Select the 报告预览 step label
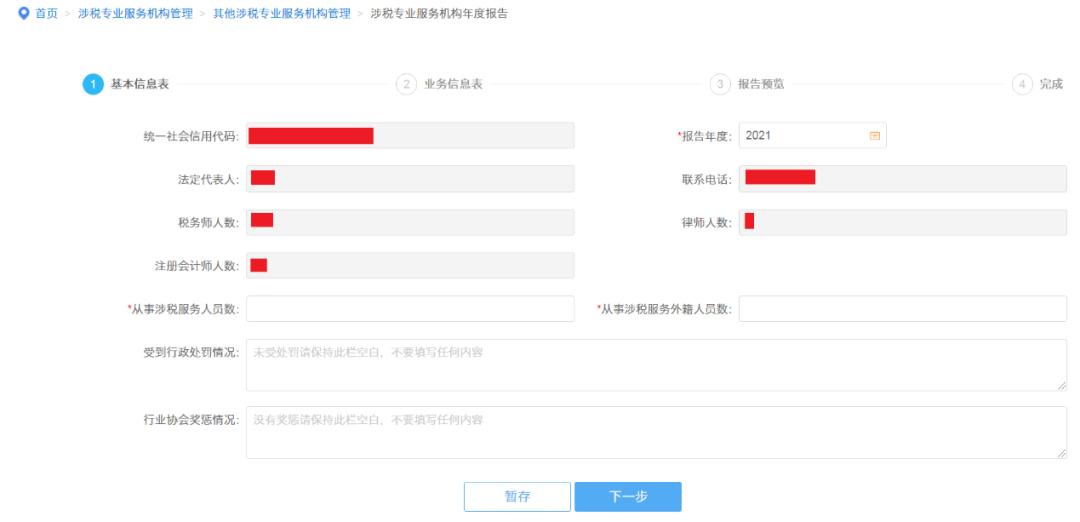Viewport: 1080px width, 522px height. [761, 84]
